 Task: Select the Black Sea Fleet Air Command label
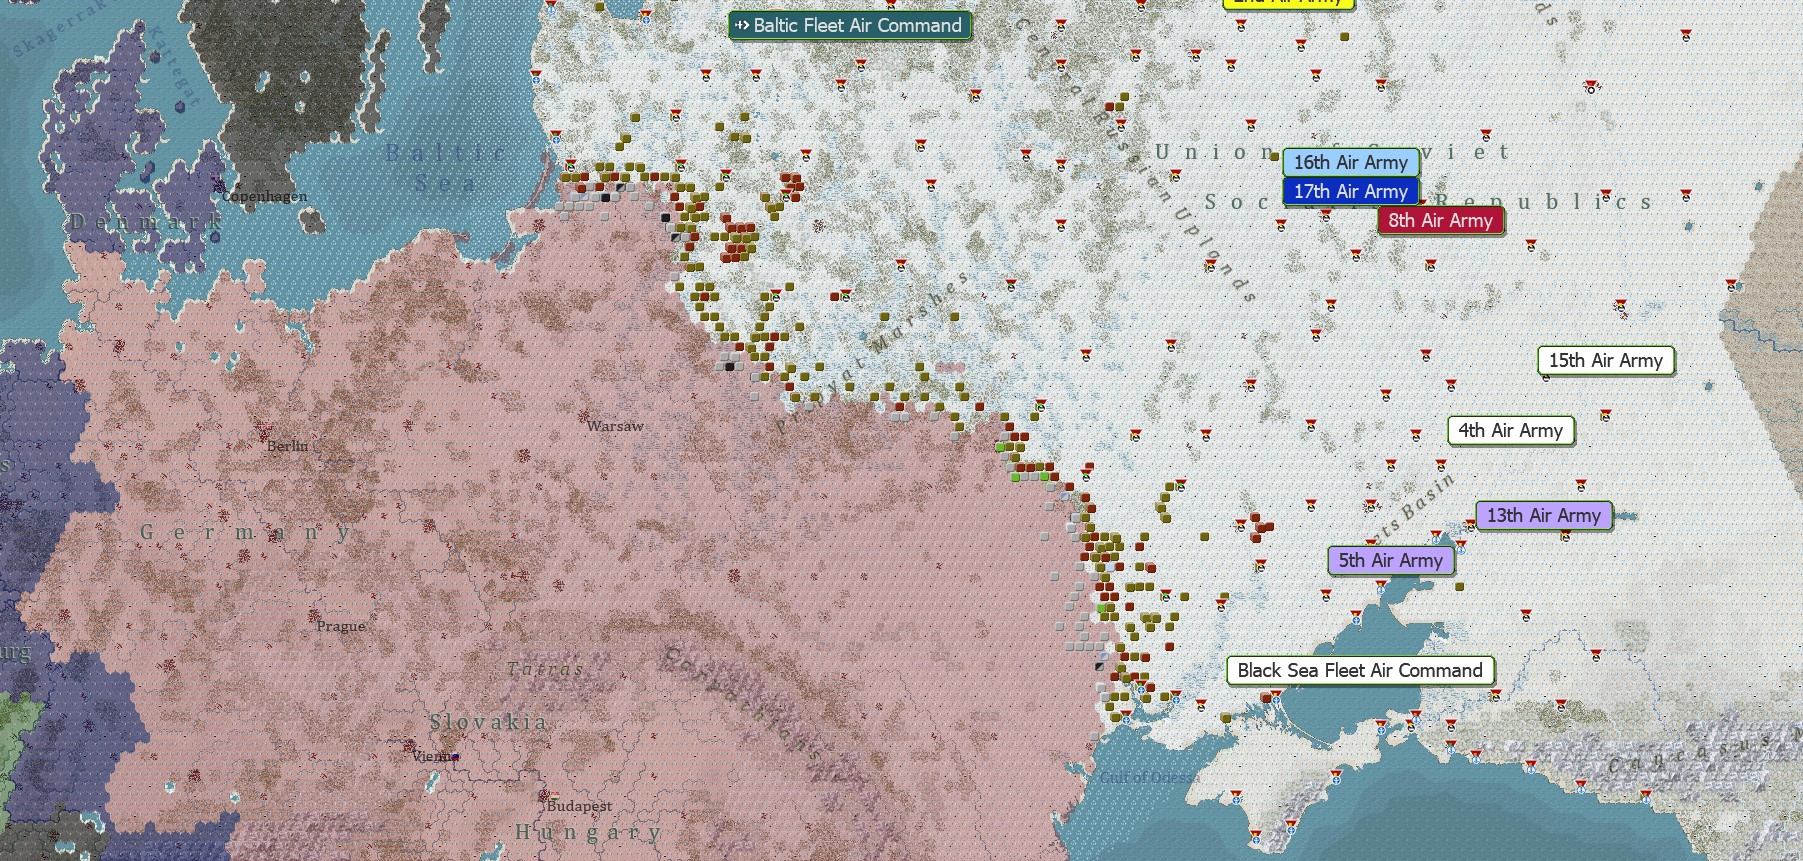[1360, 670]
